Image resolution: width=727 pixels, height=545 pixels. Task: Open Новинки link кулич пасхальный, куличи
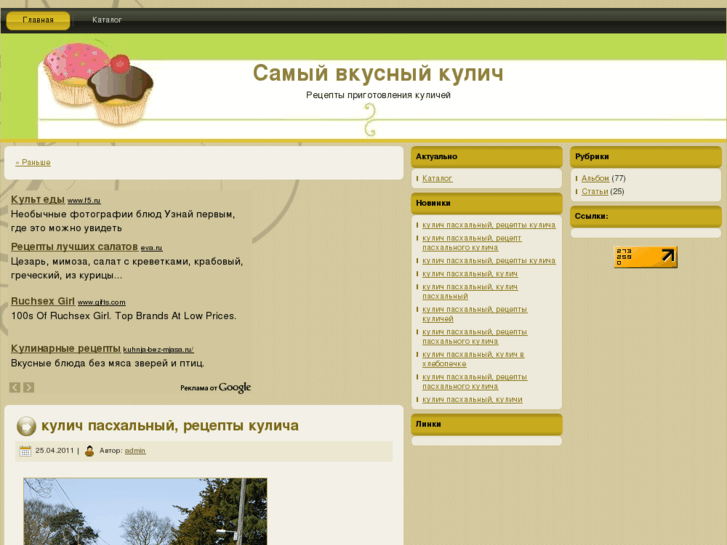[472, 399]
